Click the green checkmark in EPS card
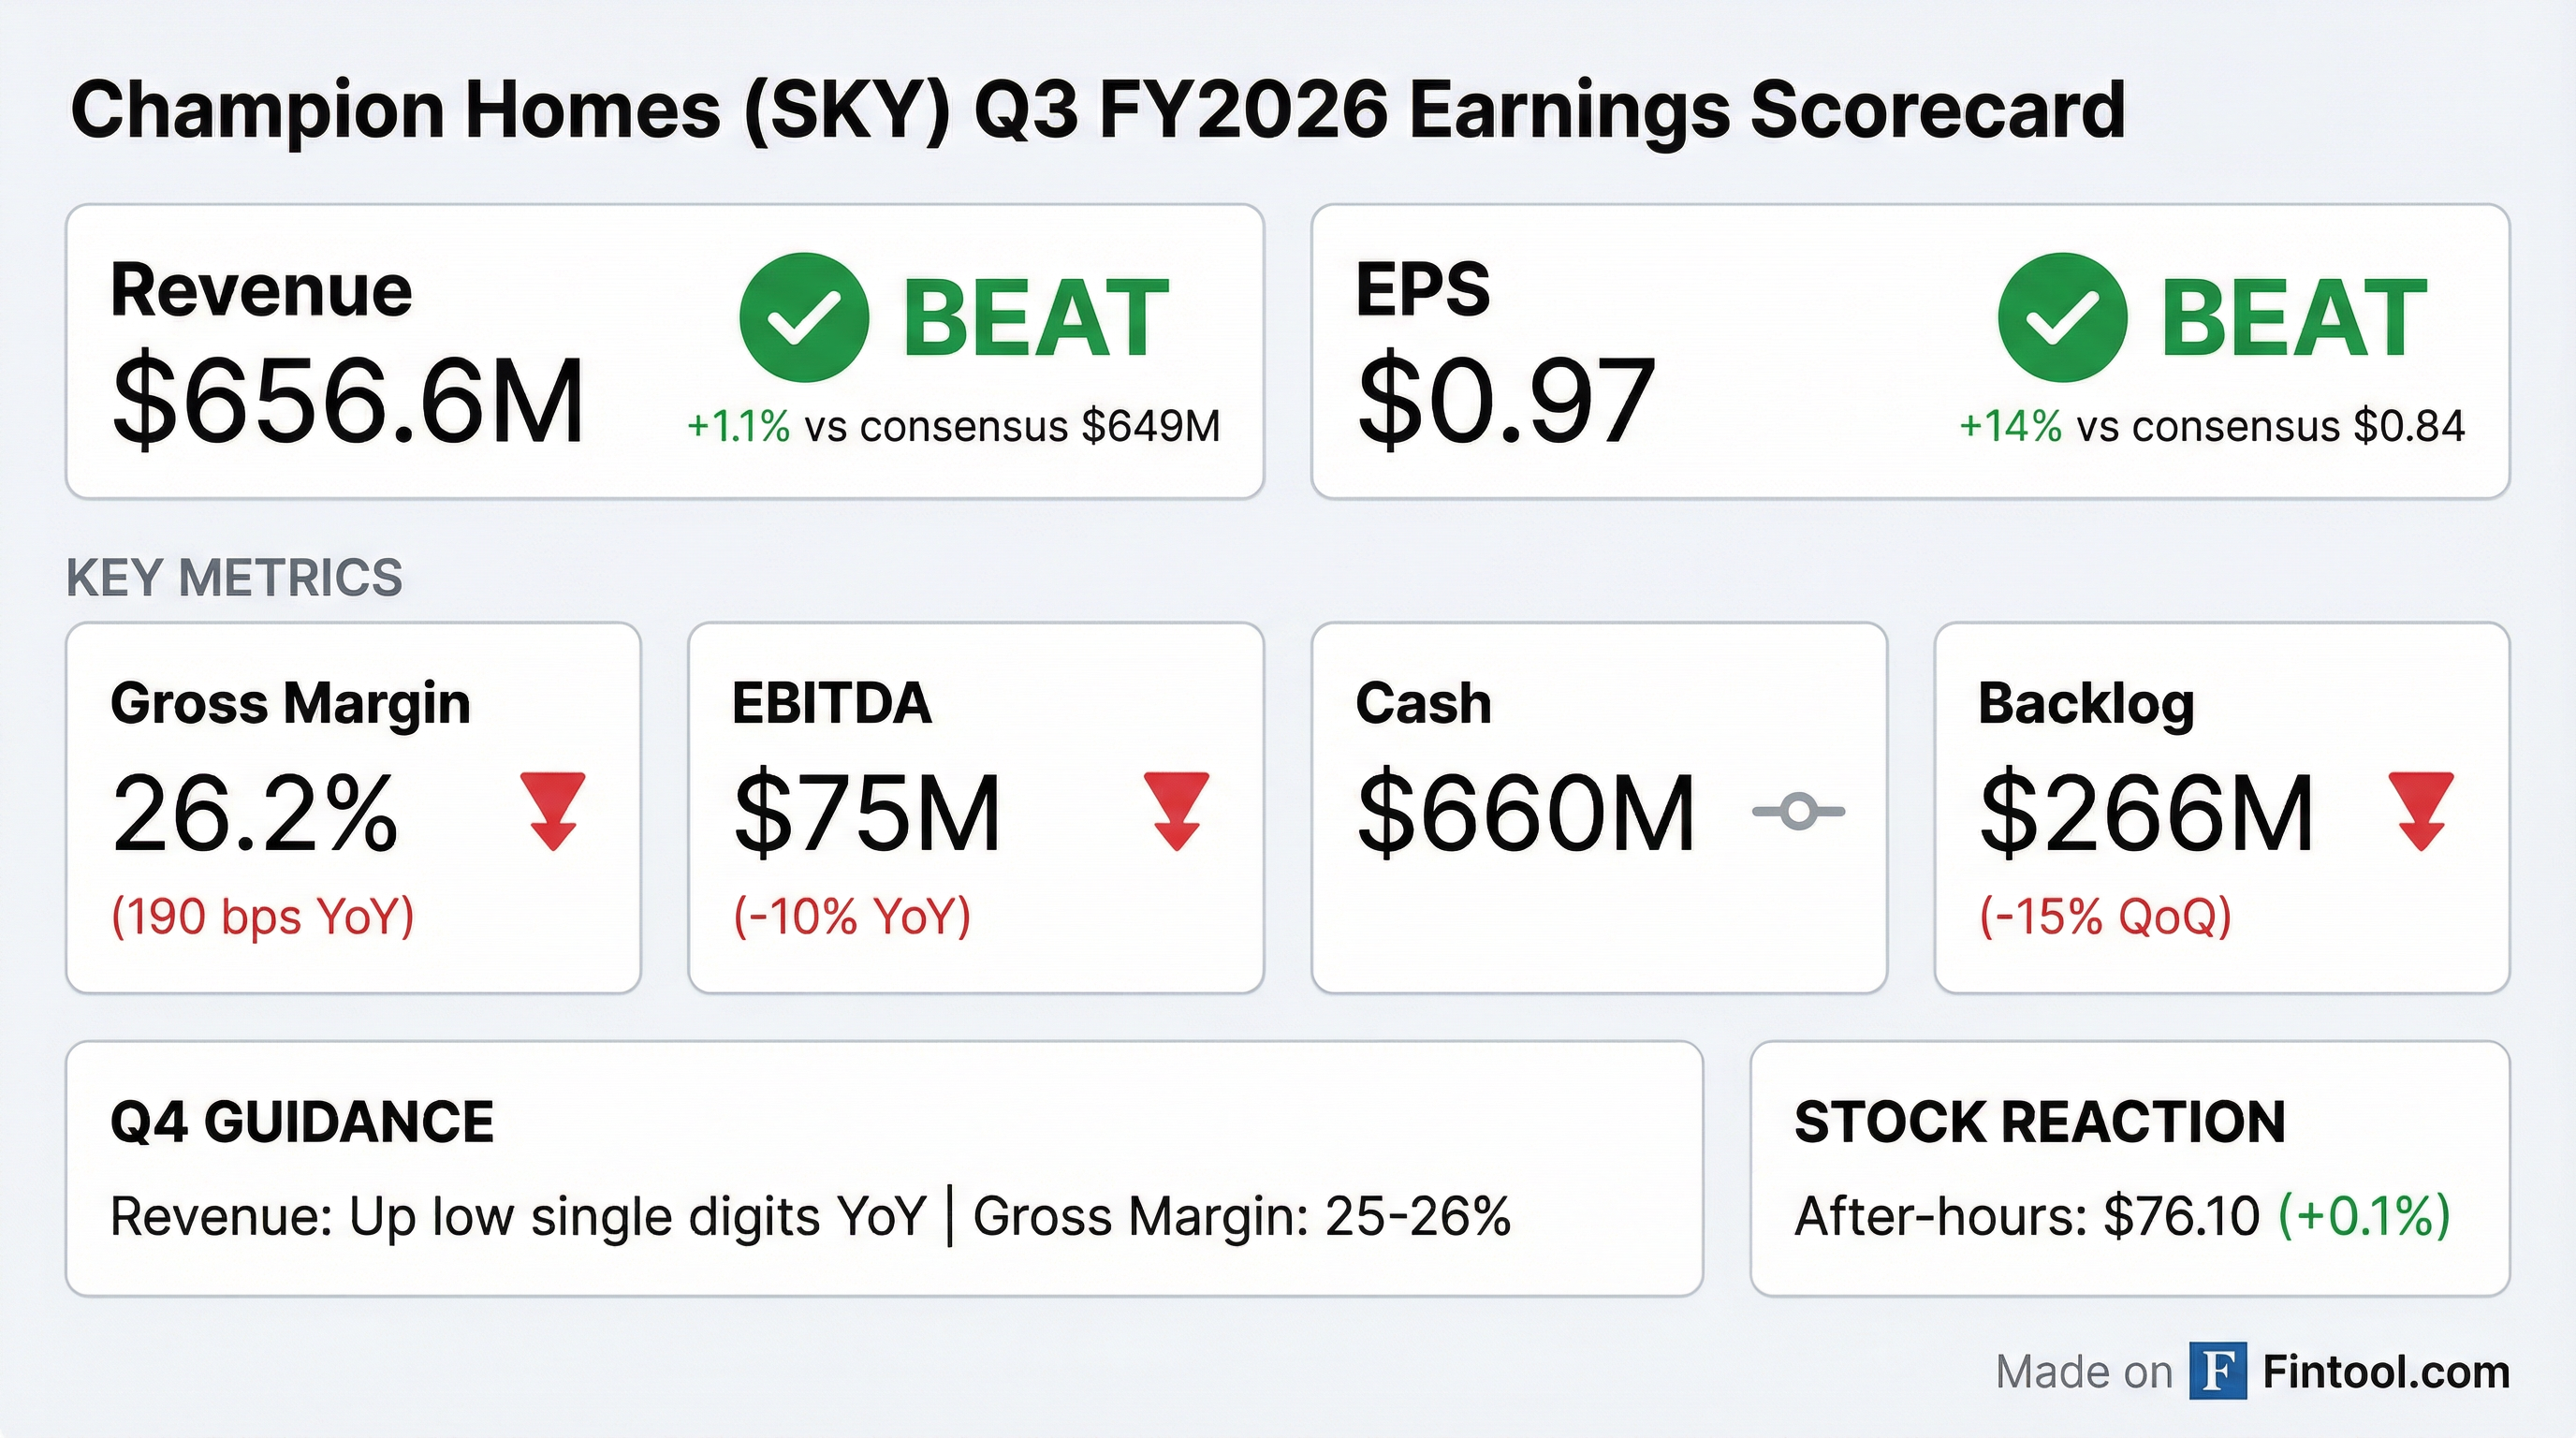The image size is (2576, 1438). tap(2061, 318)
